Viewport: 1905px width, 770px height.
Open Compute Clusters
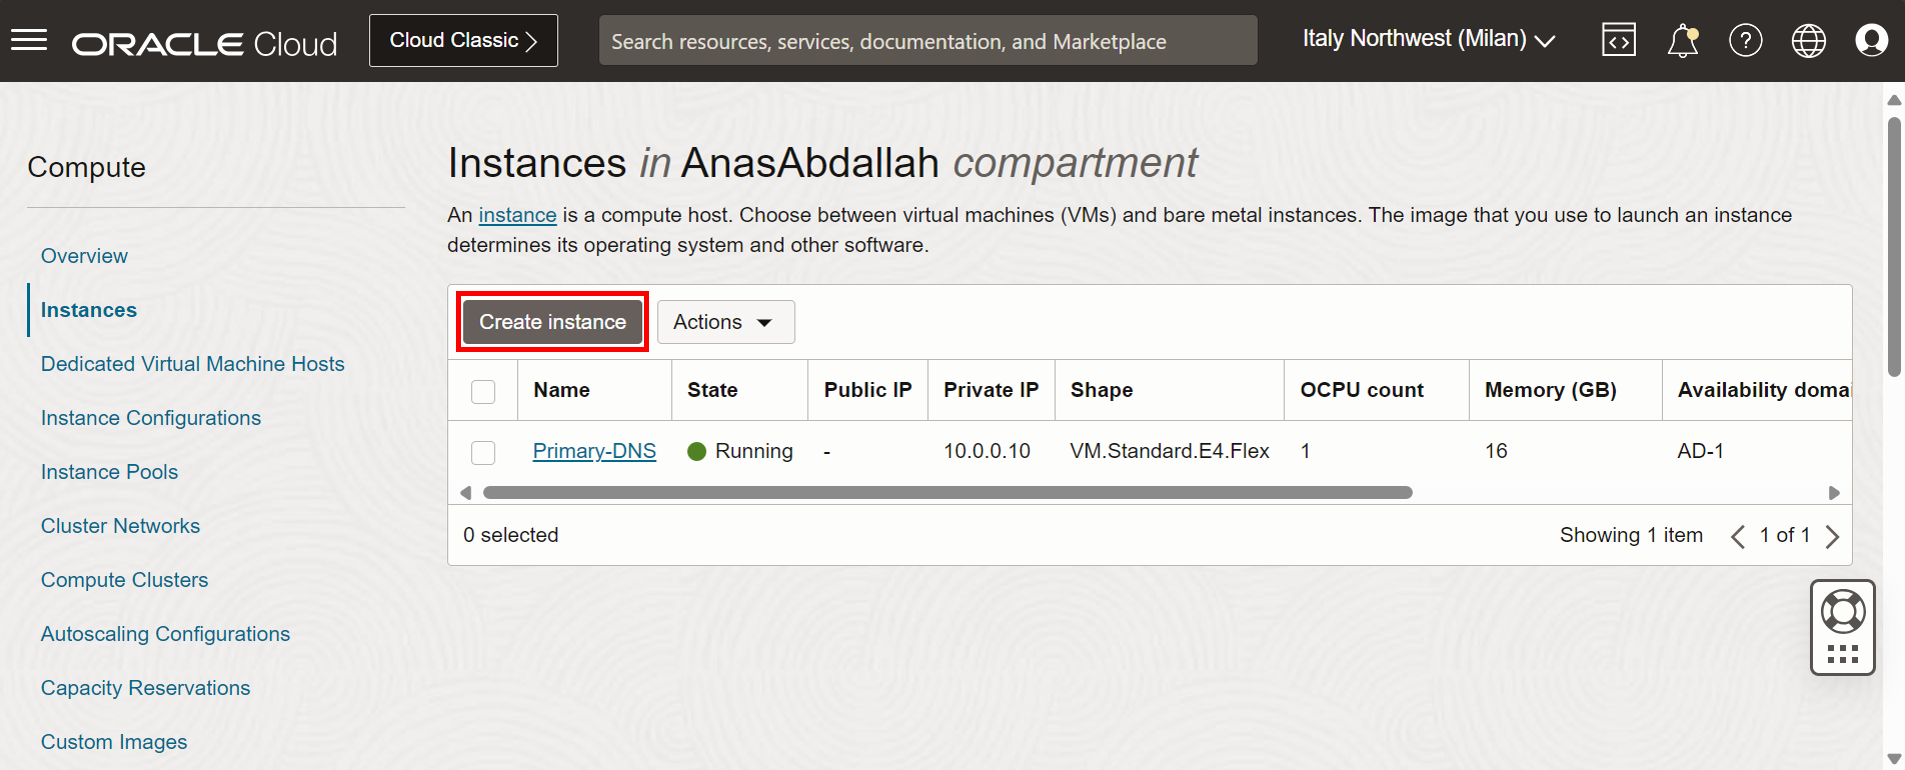pyautogui.click(x=124, y=580)
